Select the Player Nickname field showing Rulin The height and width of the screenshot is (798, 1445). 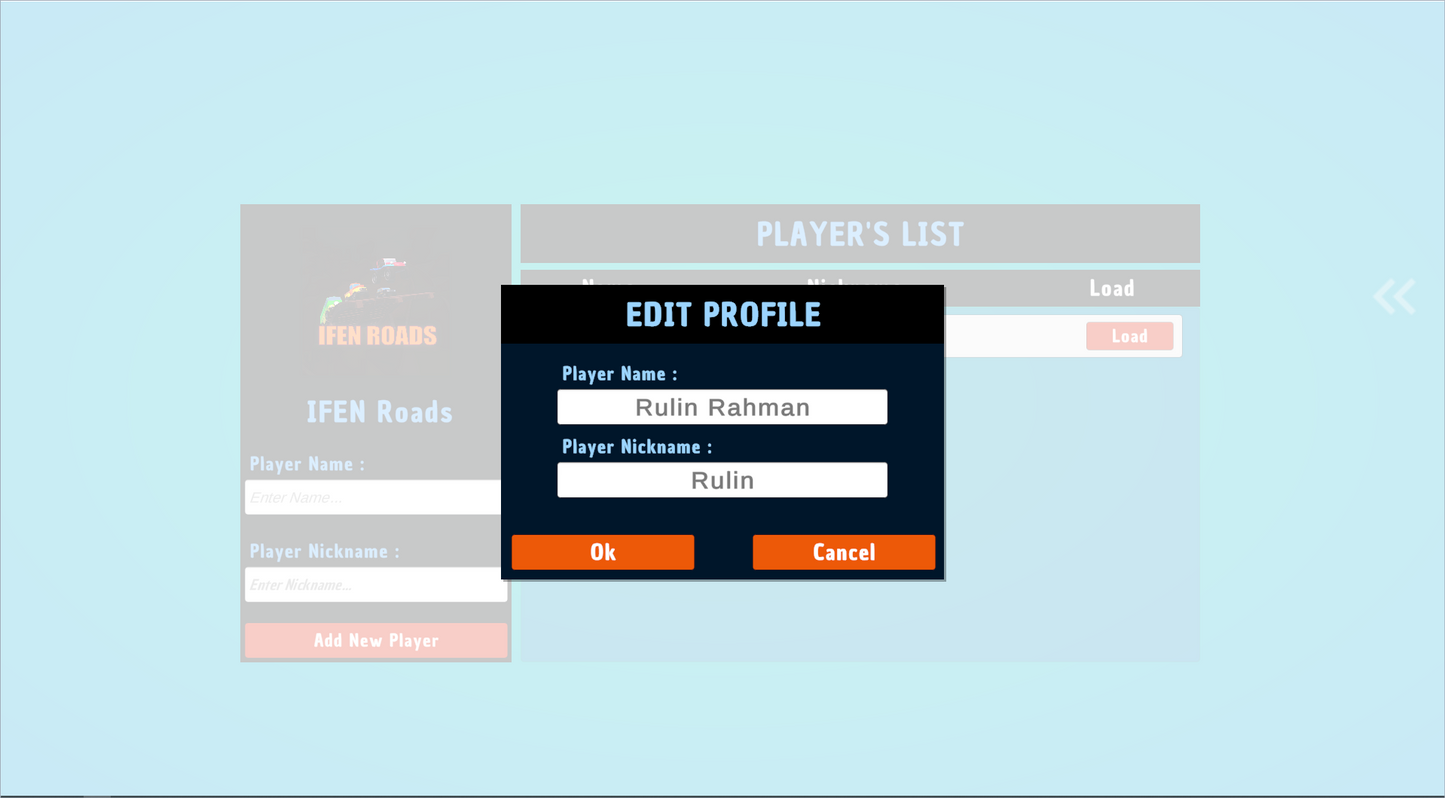[x=722, y=479]
